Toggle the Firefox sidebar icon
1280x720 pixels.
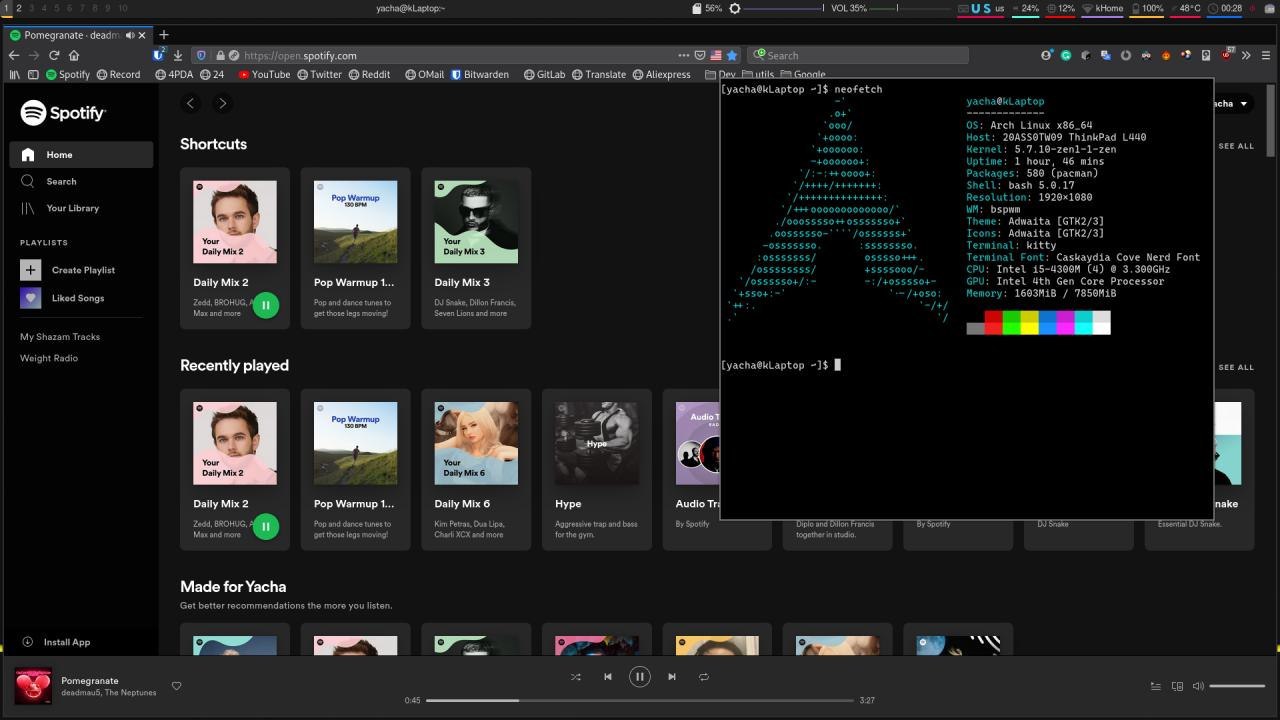click(x=33, y=74)
